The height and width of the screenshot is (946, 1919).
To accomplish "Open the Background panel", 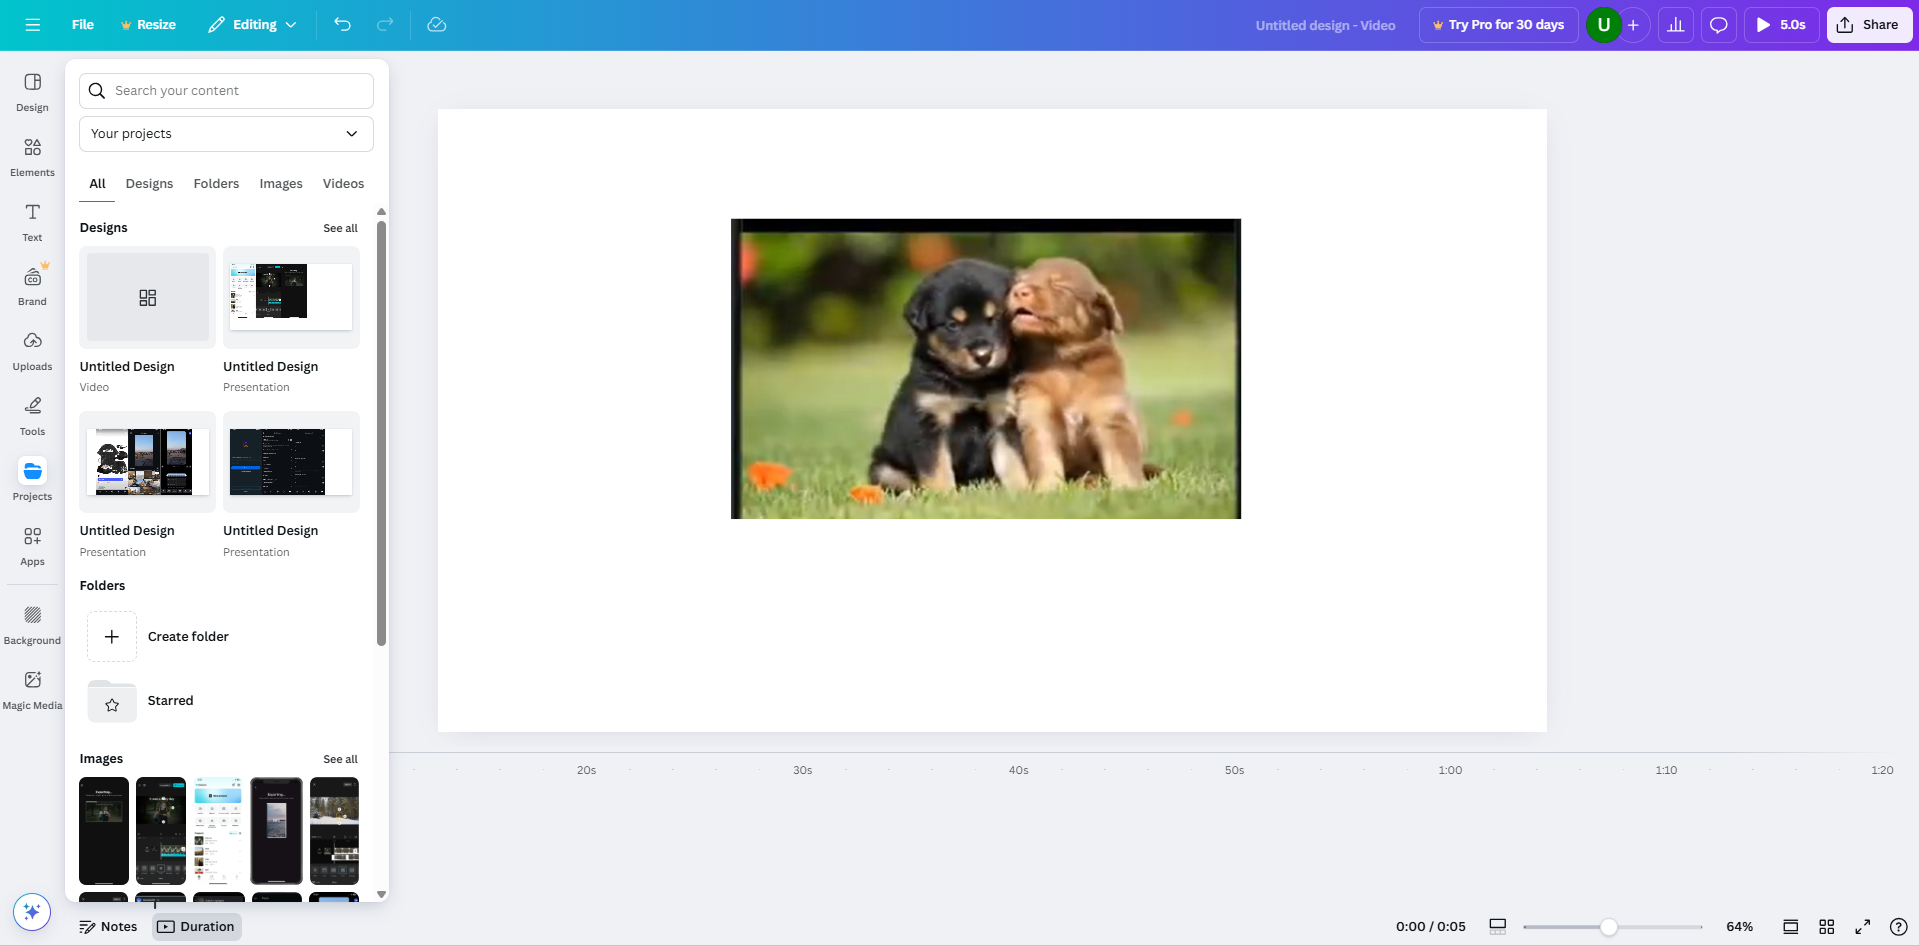I will pos(31,622).
